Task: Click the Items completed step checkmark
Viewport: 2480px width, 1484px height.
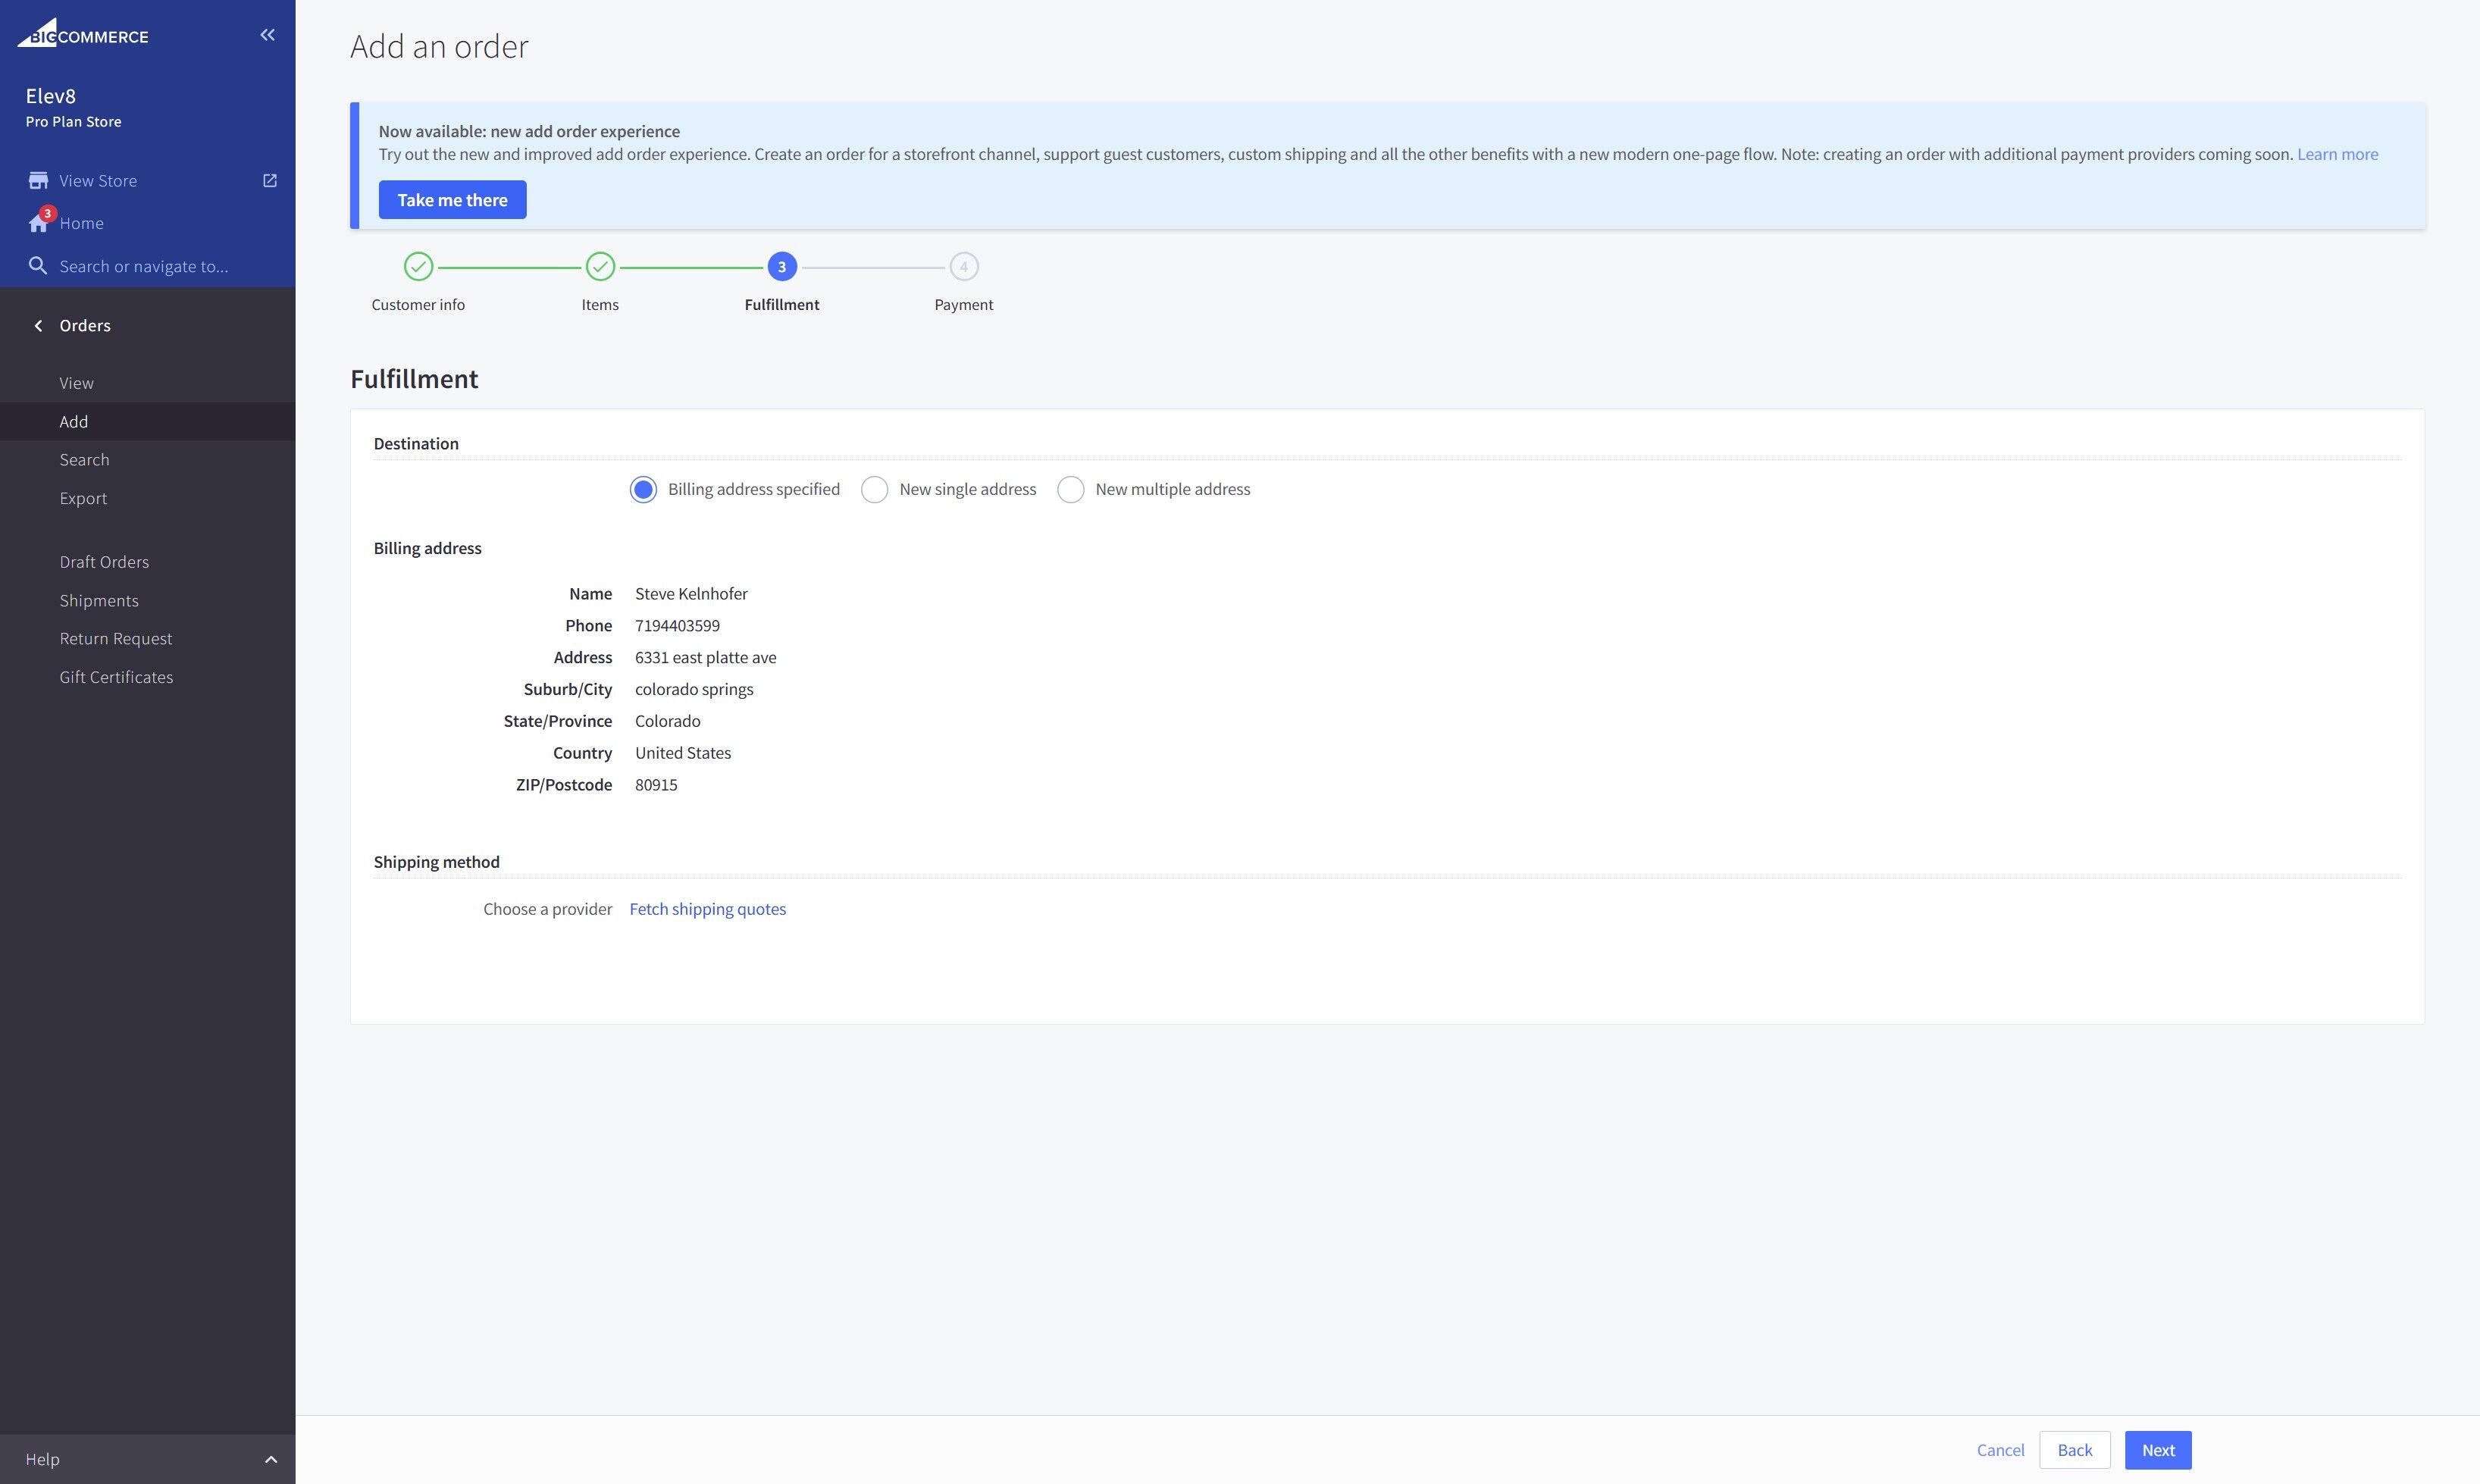Action: 600,266
